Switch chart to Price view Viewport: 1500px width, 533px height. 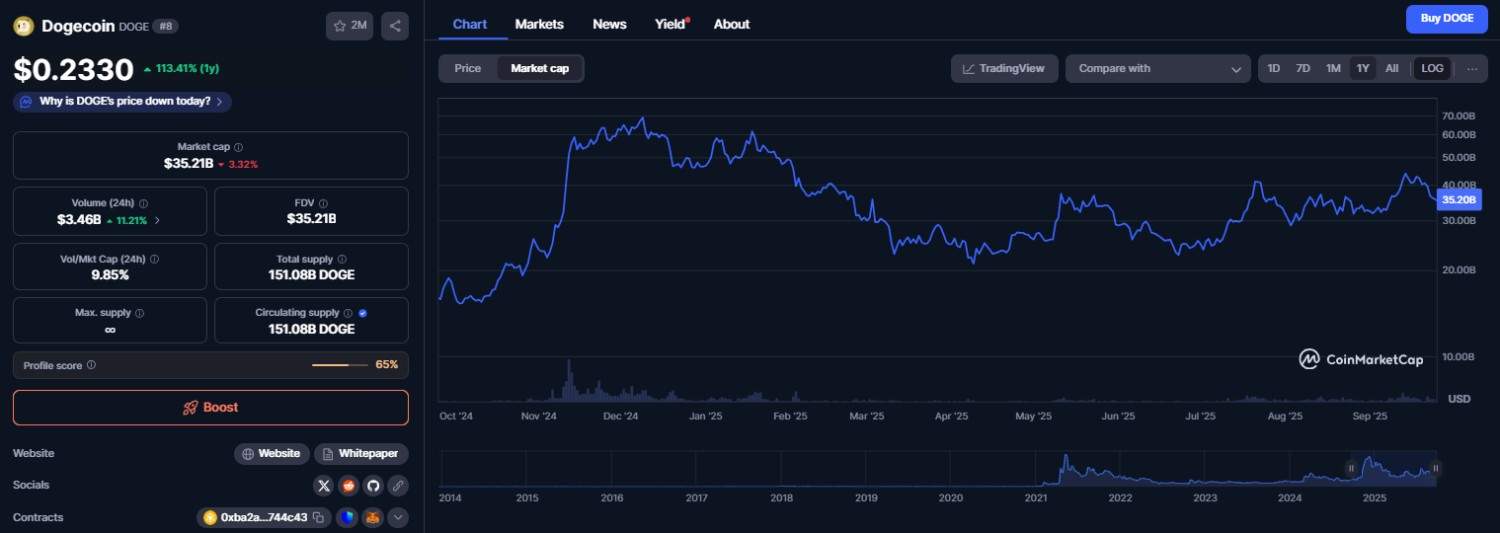468,68
